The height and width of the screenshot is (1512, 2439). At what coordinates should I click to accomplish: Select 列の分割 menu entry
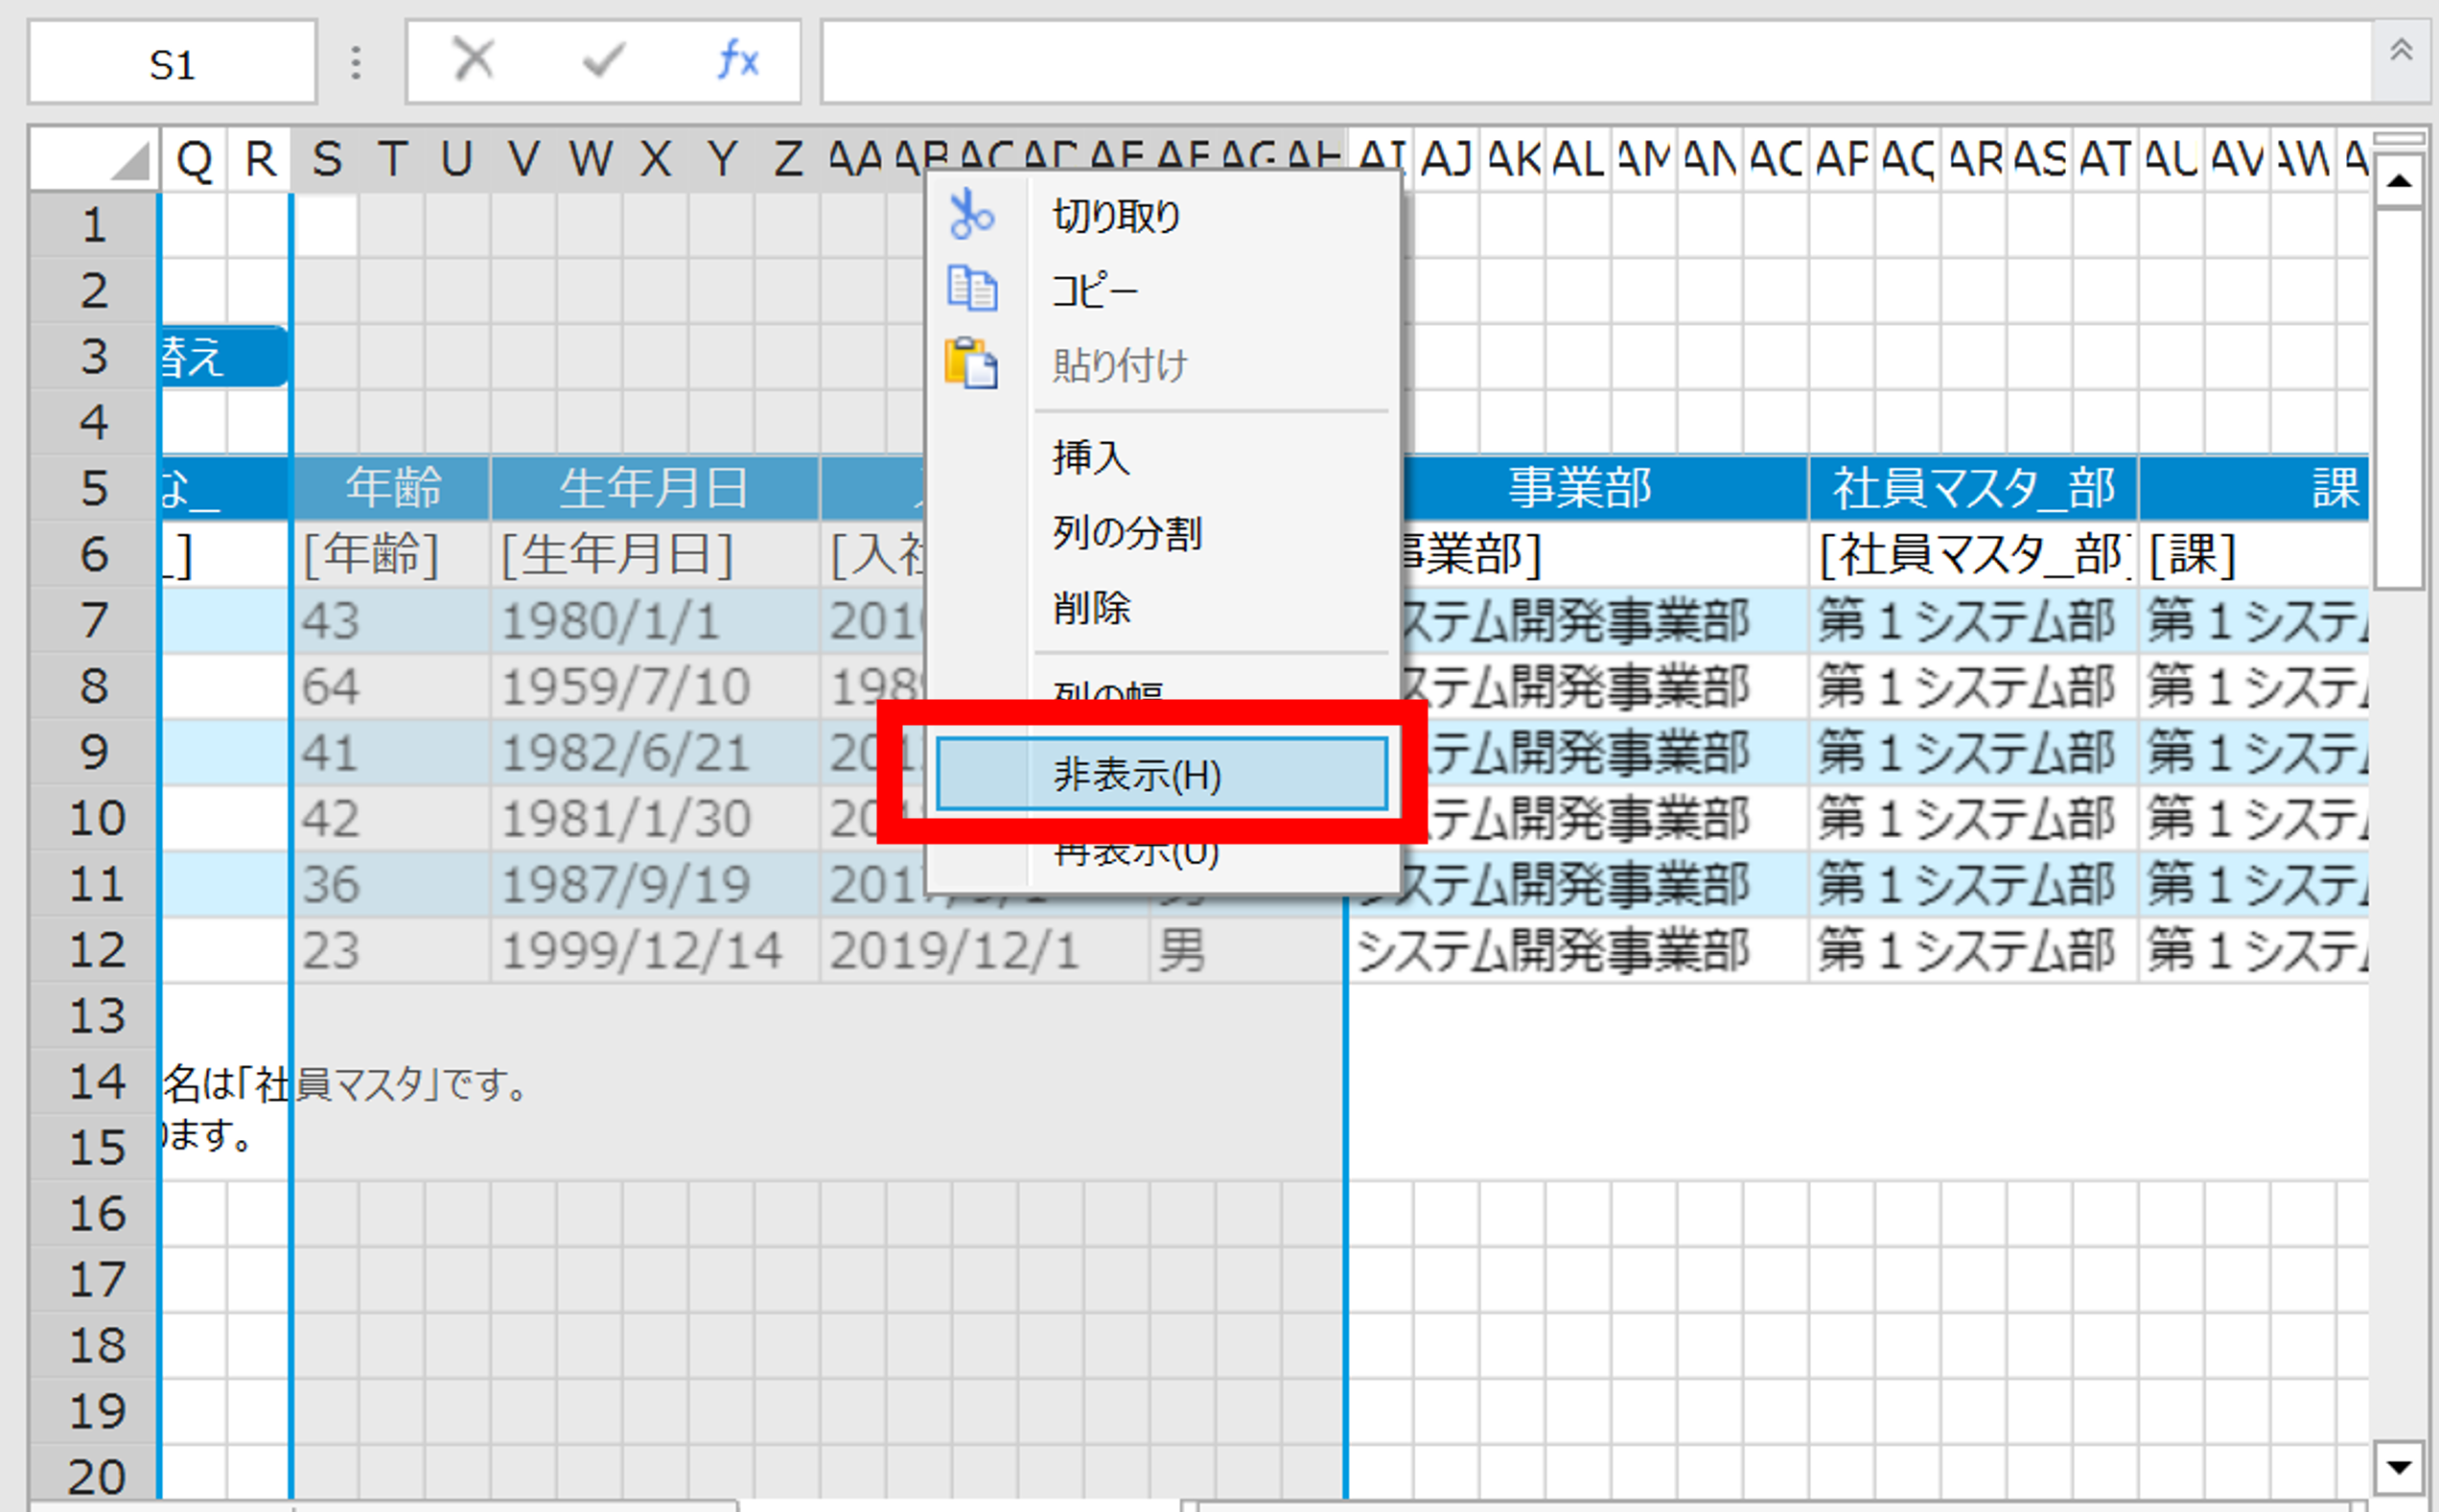pos(1126,533)
